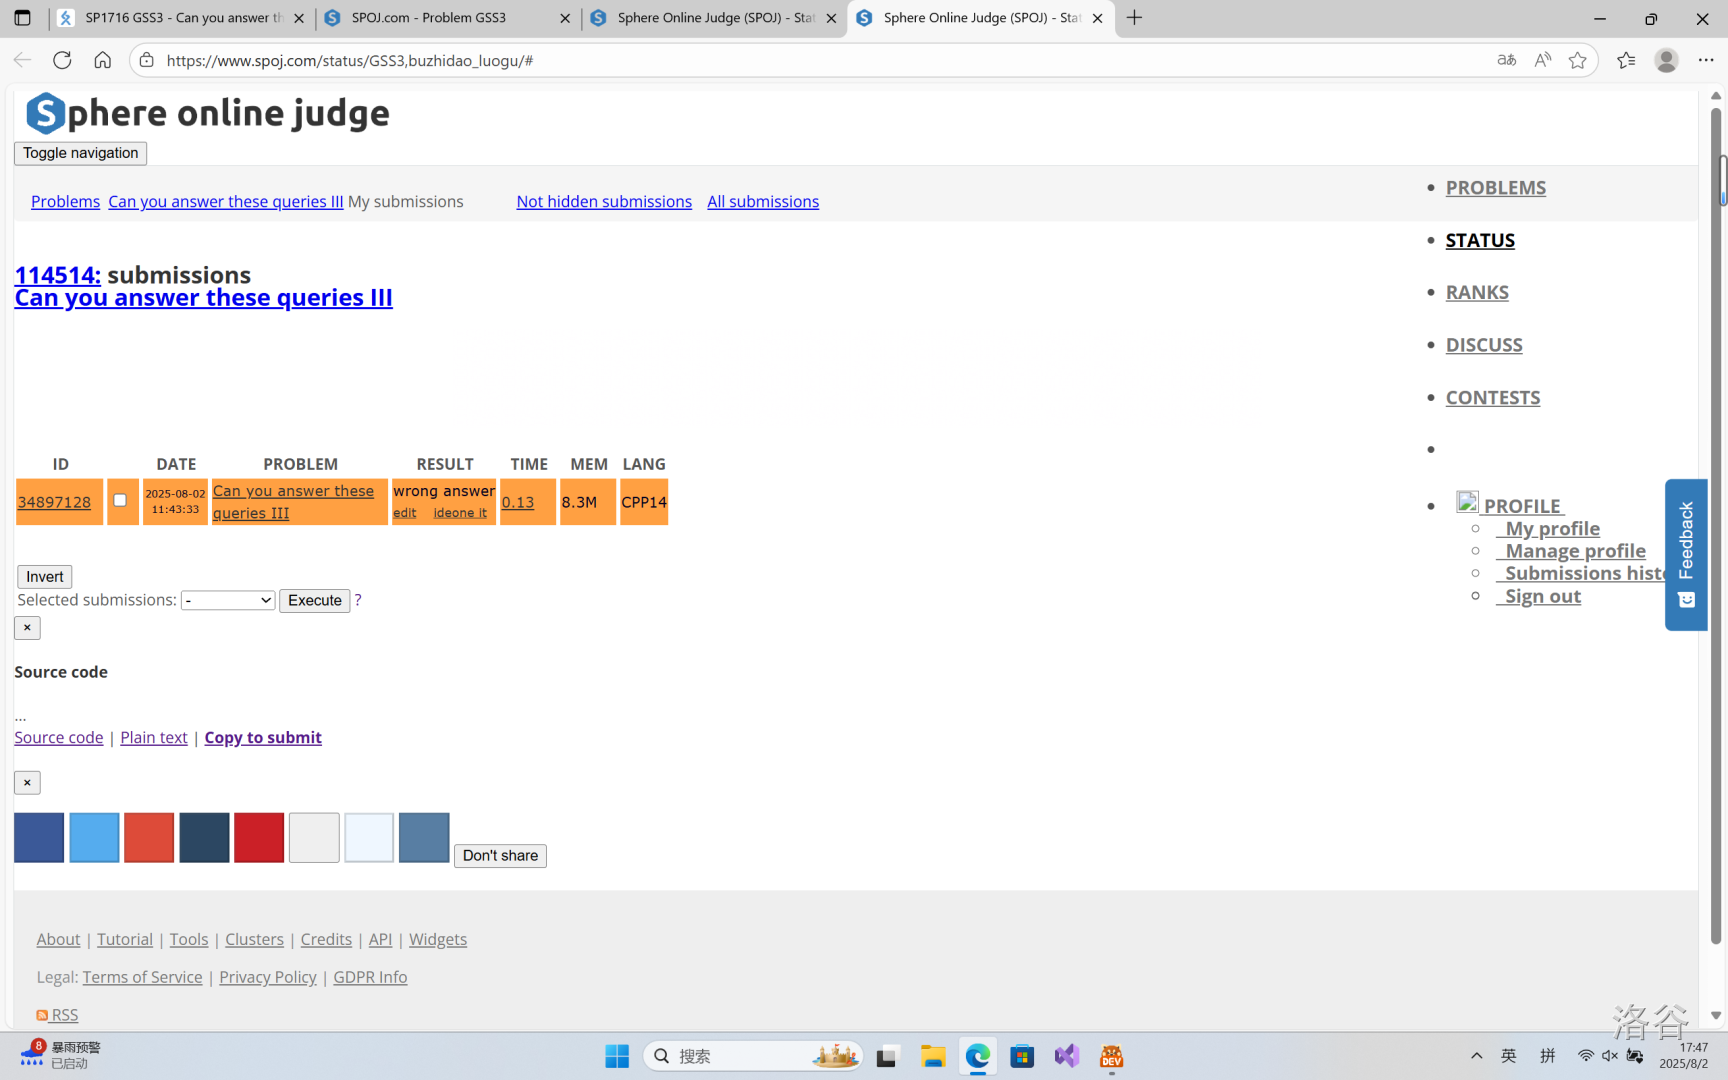Open the PROBLEMS menu item
Viewport: 1728px width, 1080px height.
(x=1495, y=188)
